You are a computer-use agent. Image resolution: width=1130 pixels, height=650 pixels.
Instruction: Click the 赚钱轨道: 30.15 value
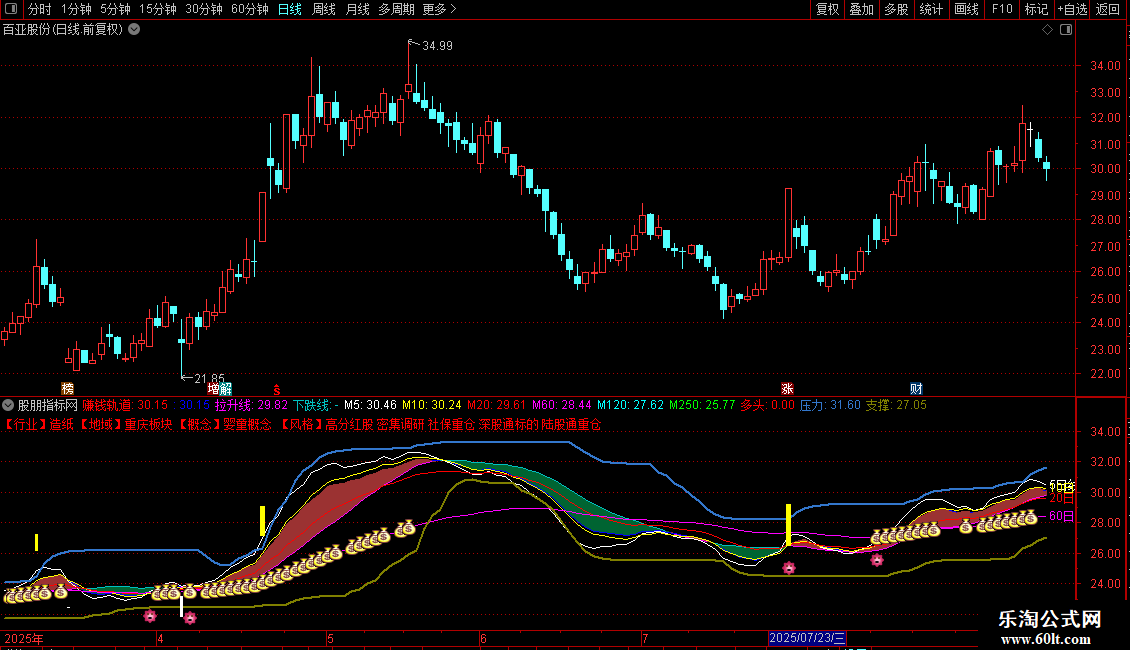tap(125, 405)
